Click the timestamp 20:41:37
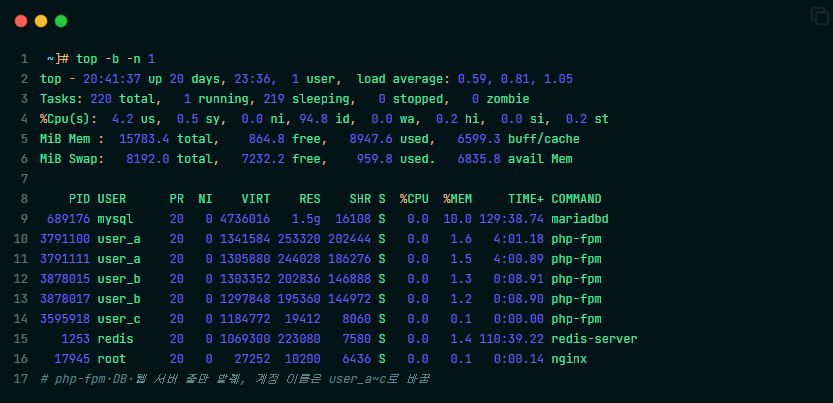833x403 pixels. pyautogui.click(x=112, y=79)
